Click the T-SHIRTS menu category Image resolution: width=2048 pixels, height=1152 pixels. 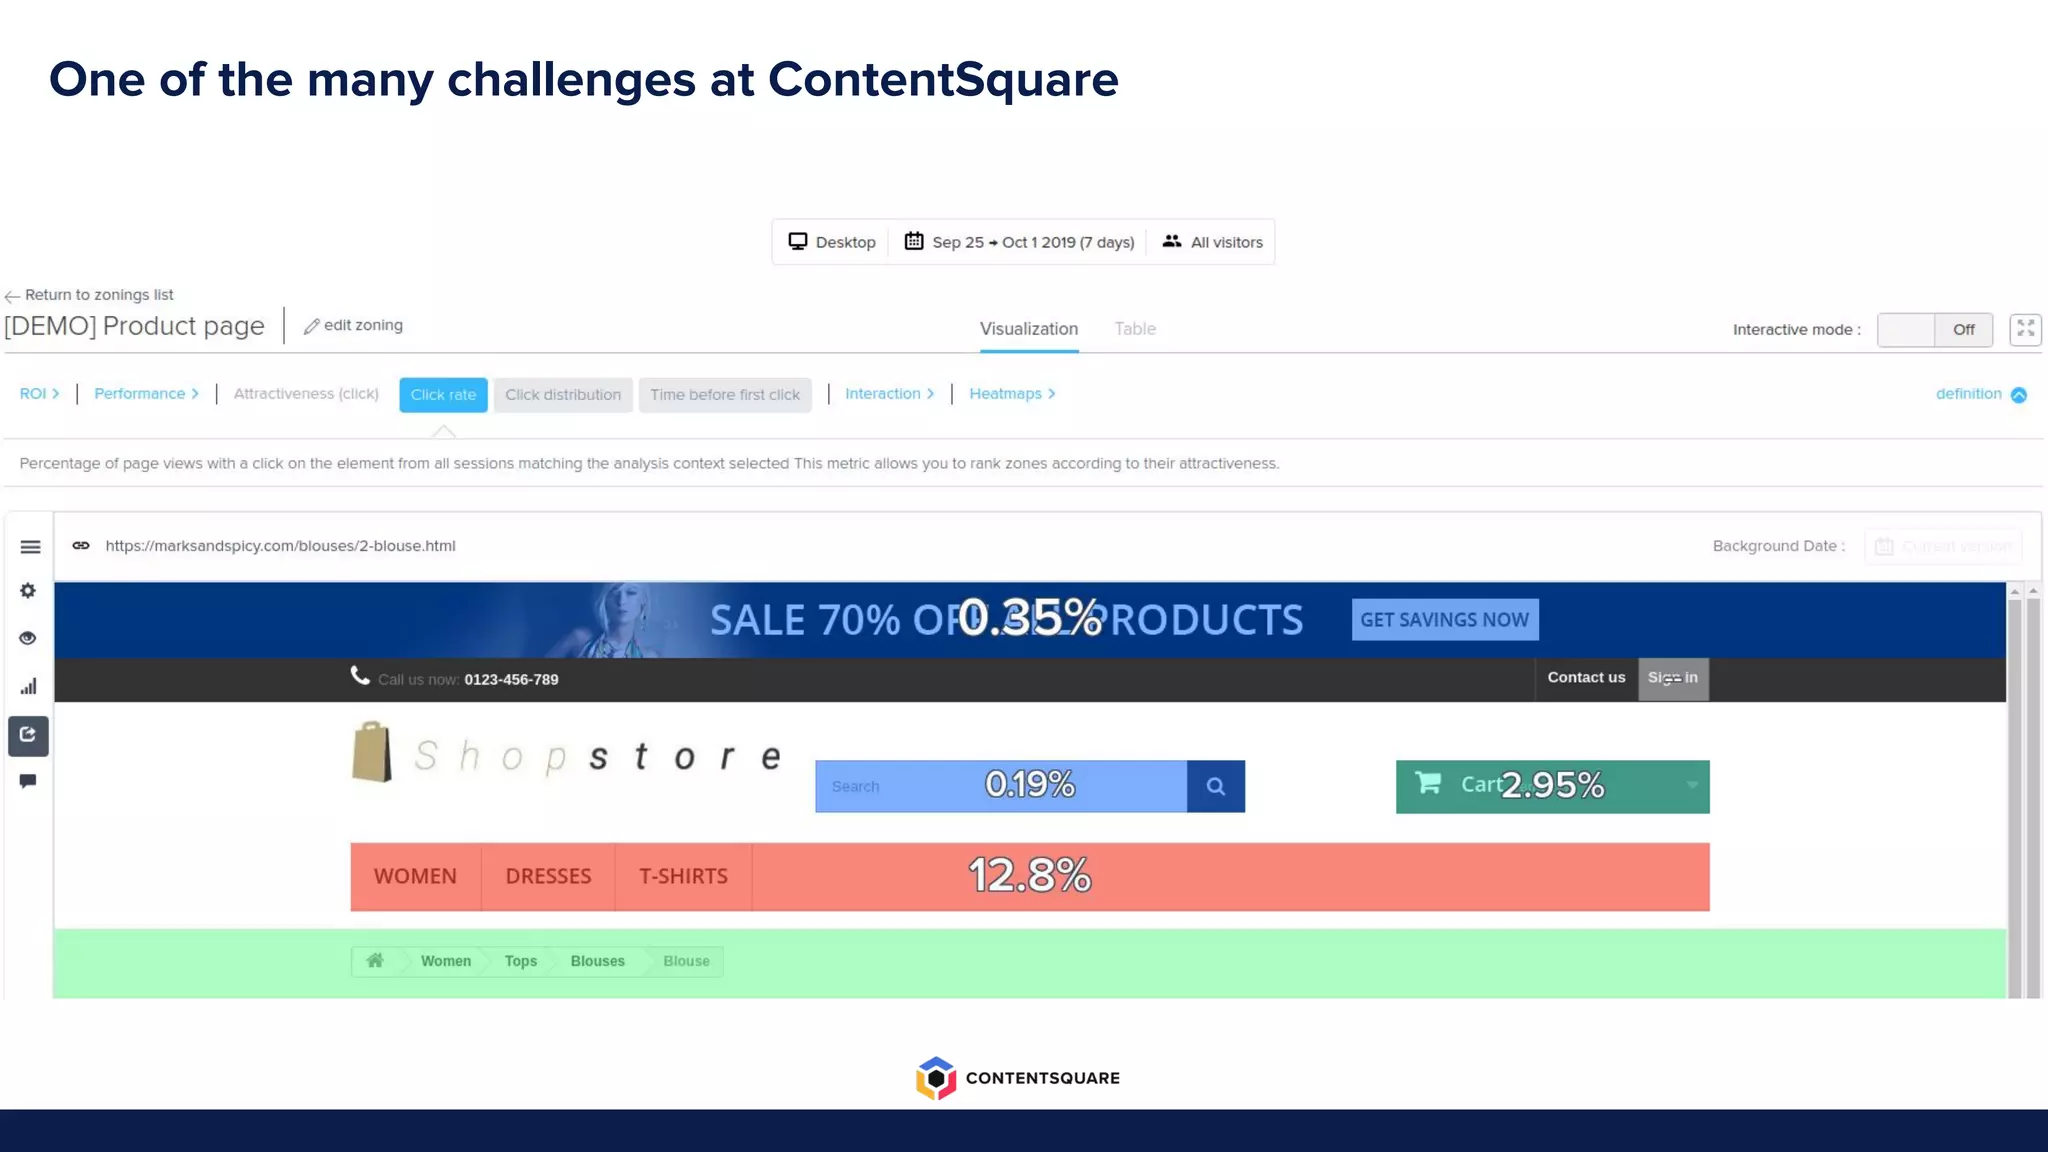point(684,877)
